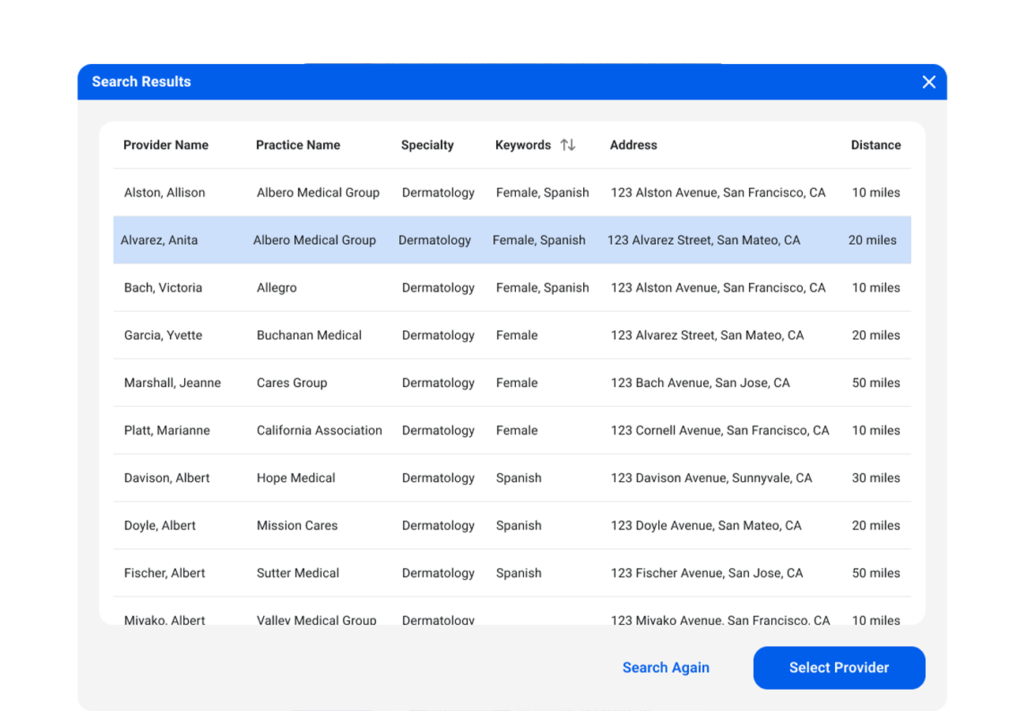The image size is (1024, 711).
Task: Click the Select Provider button
Action: 839,667
